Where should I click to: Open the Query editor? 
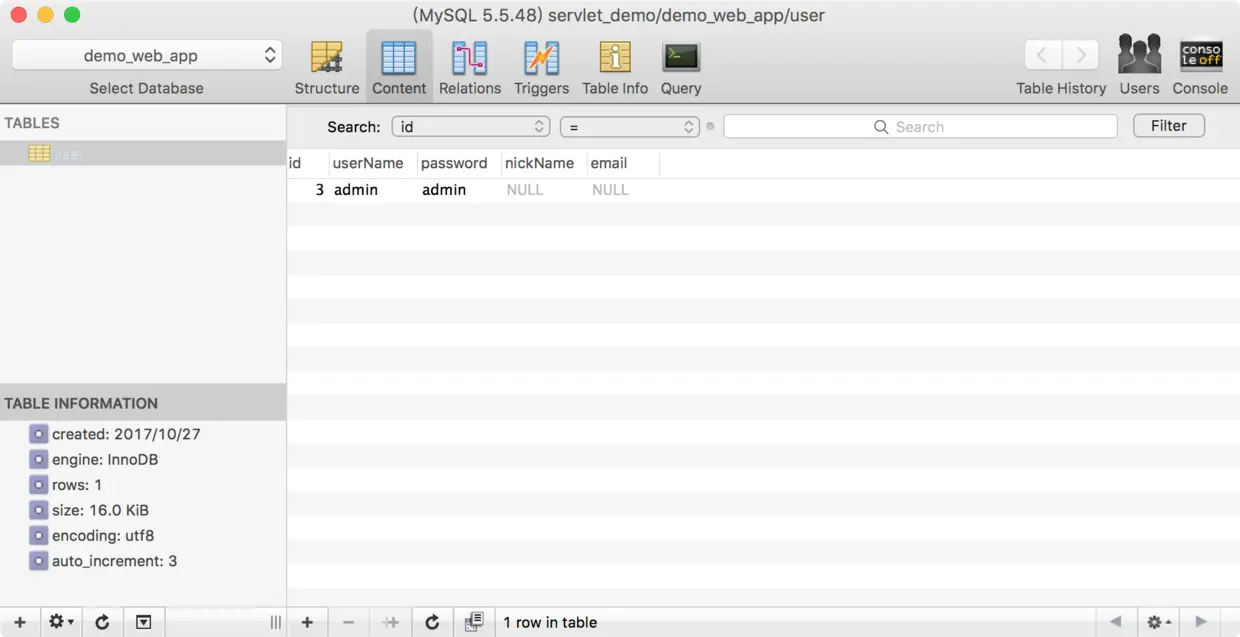pos(681,67)
